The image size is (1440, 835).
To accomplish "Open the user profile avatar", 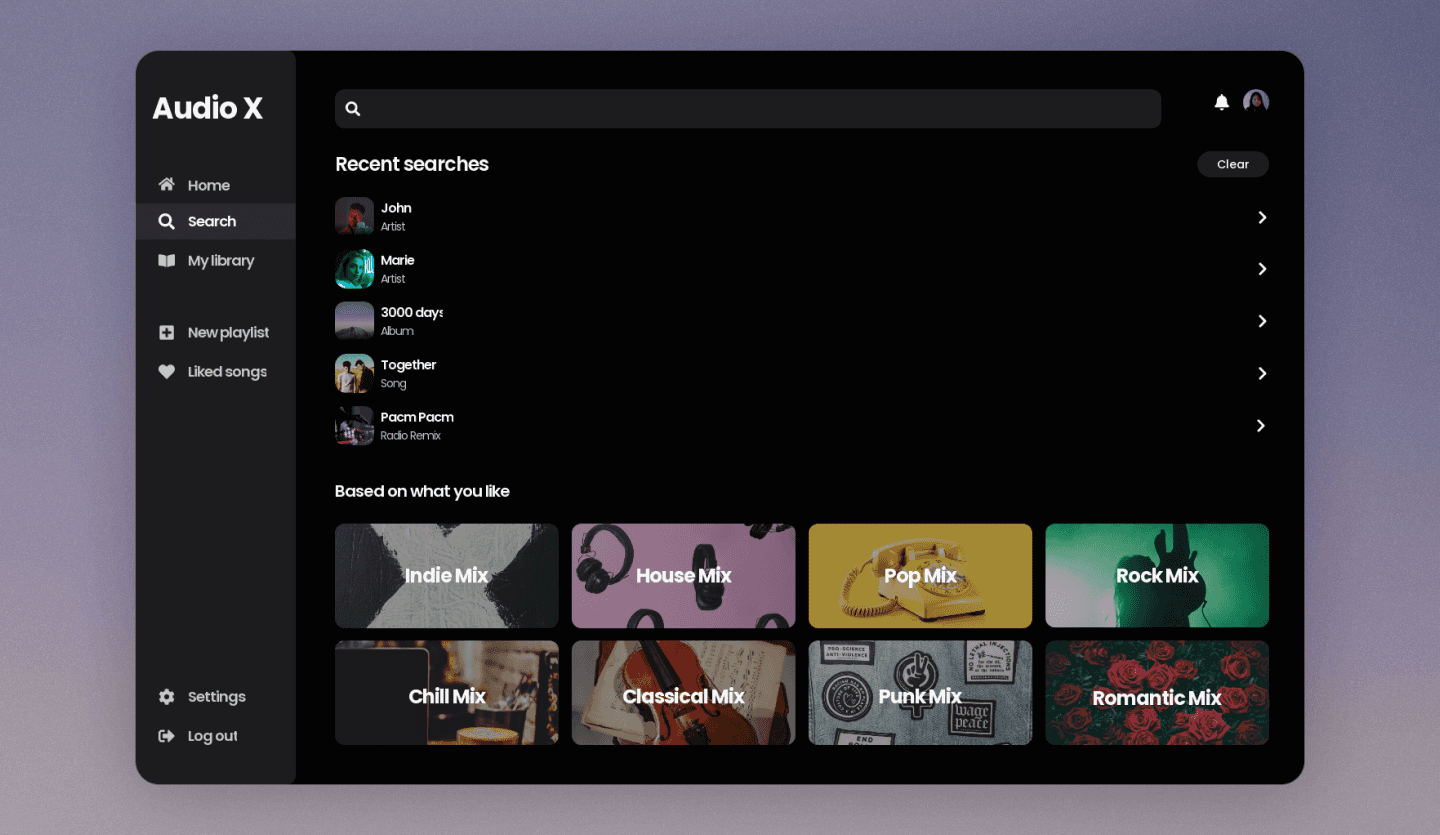I will [1255, 101].
